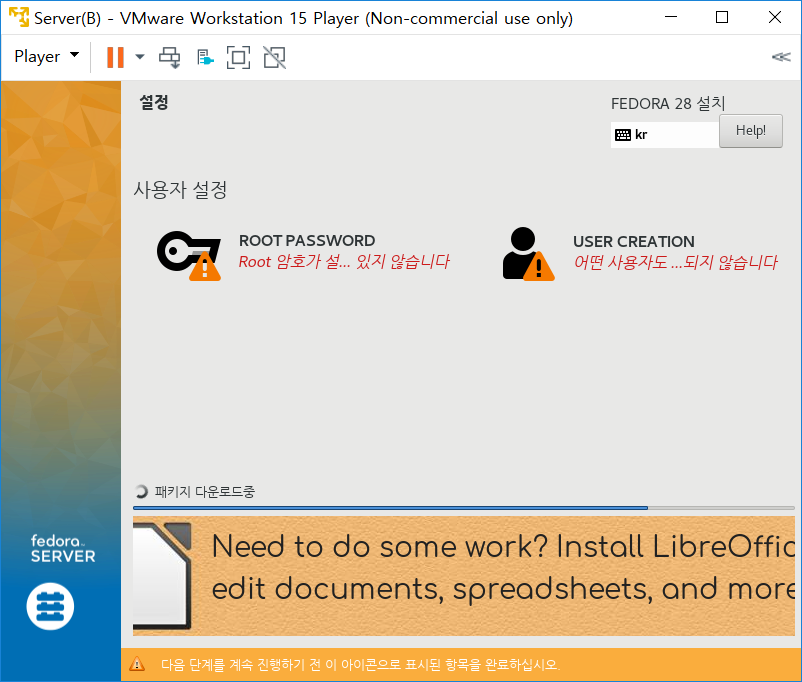Click the warning icon in bottom bar
The height and width of the screenshot is (682, 802).
click(x=137, y=664)
